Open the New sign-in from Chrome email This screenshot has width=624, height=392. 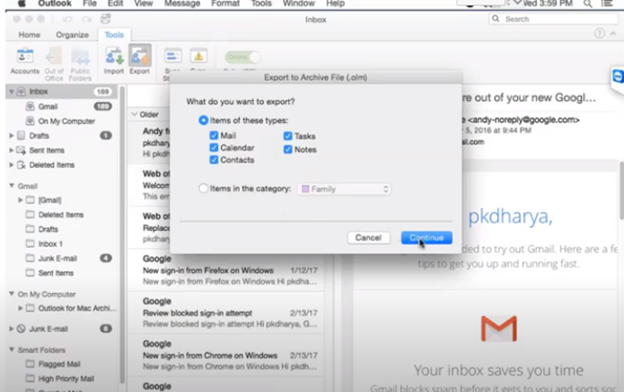tap(226, 355)
